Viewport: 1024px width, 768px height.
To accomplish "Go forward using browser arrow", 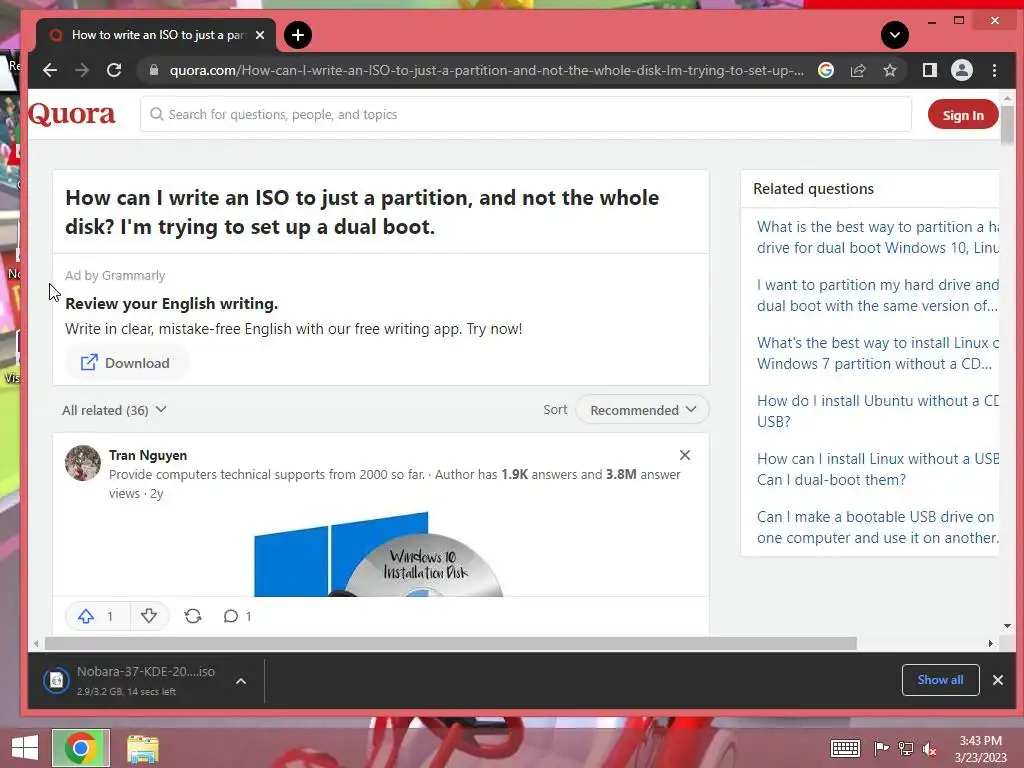I will pos(82,71).
